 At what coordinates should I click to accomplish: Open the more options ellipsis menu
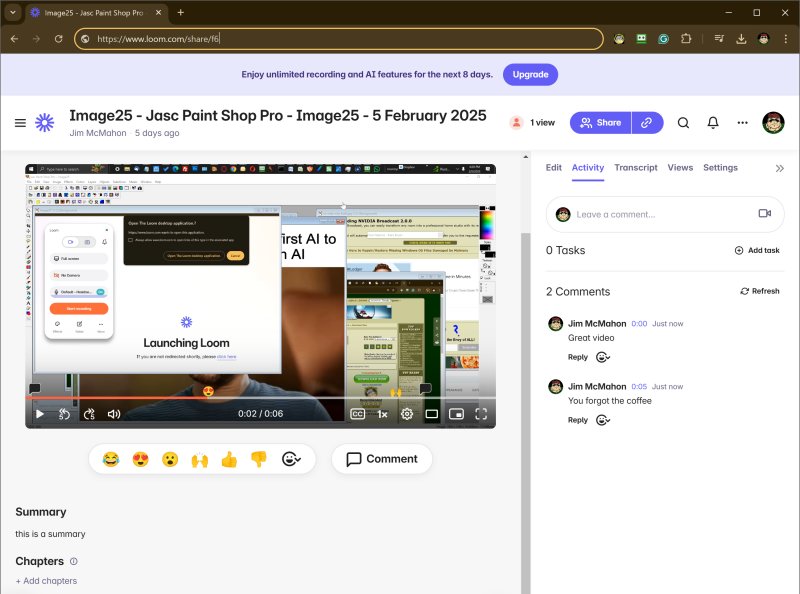click(742, 122)
